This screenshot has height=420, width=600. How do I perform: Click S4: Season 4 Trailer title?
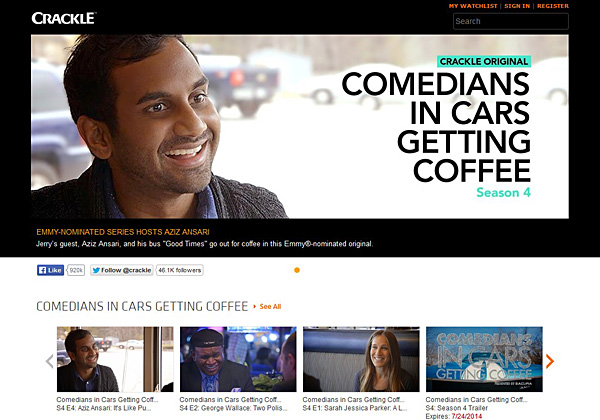(457, 408)
